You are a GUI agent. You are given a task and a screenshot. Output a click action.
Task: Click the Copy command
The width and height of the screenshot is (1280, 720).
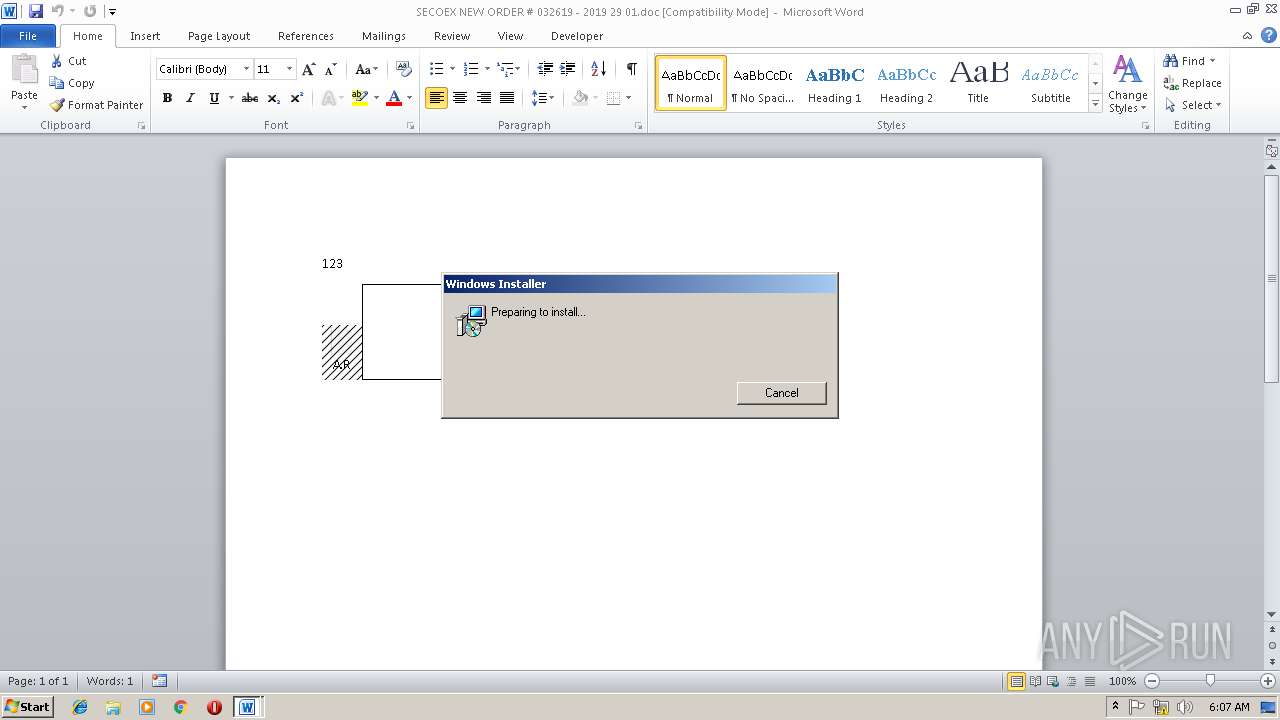coord(72,83)
